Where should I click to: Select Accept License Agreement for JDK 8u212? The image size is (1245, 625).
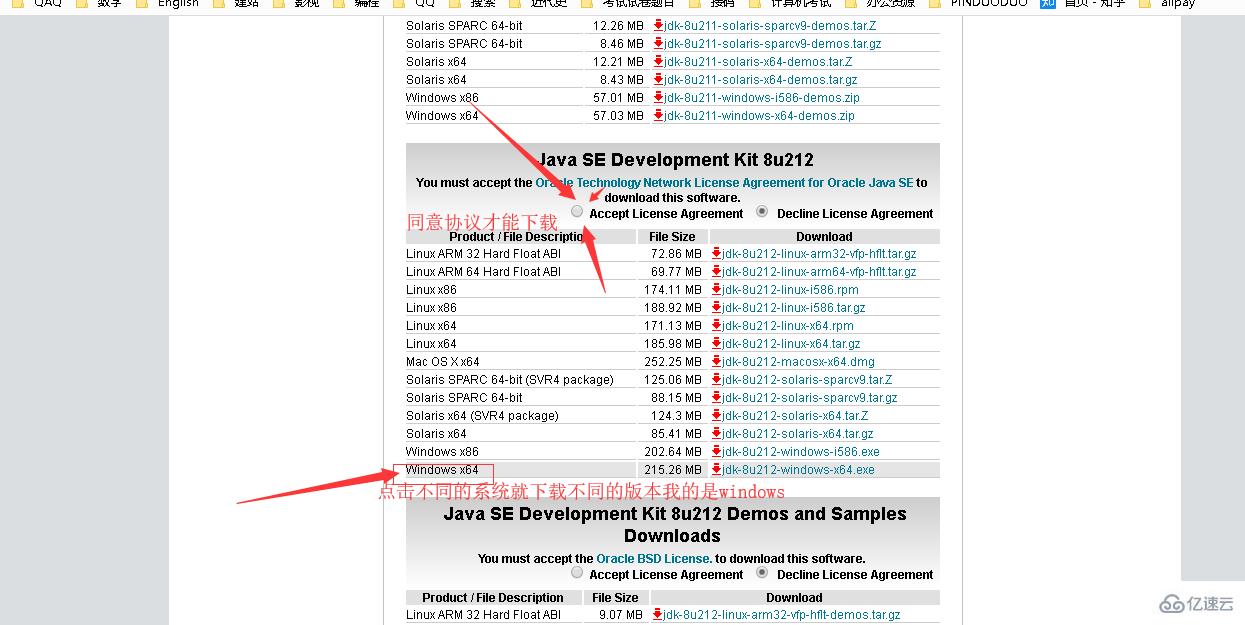[x=576, y=211]
